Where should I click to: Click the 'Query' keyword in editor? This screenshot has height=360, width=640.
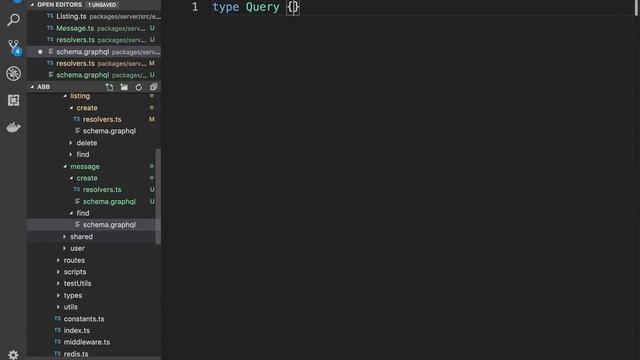[x=262, y=7]
